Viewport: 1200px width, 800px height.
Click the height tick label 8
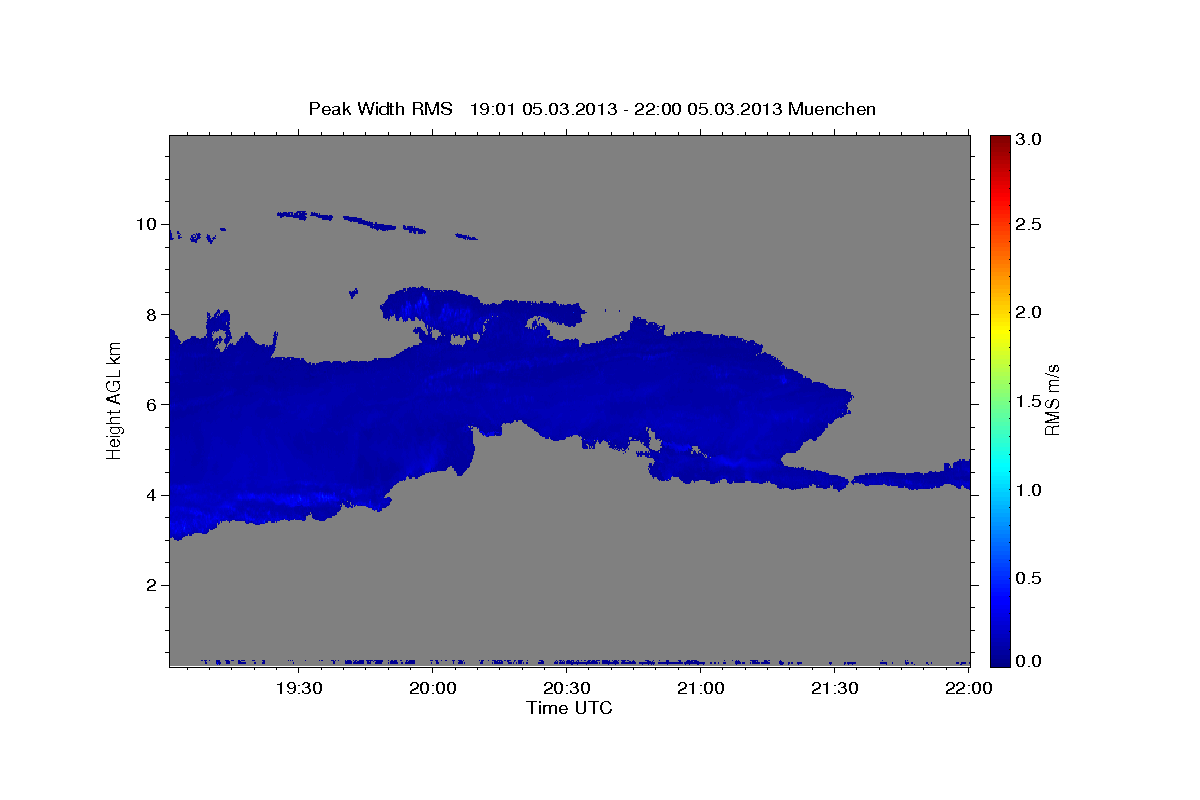(154, 314)
